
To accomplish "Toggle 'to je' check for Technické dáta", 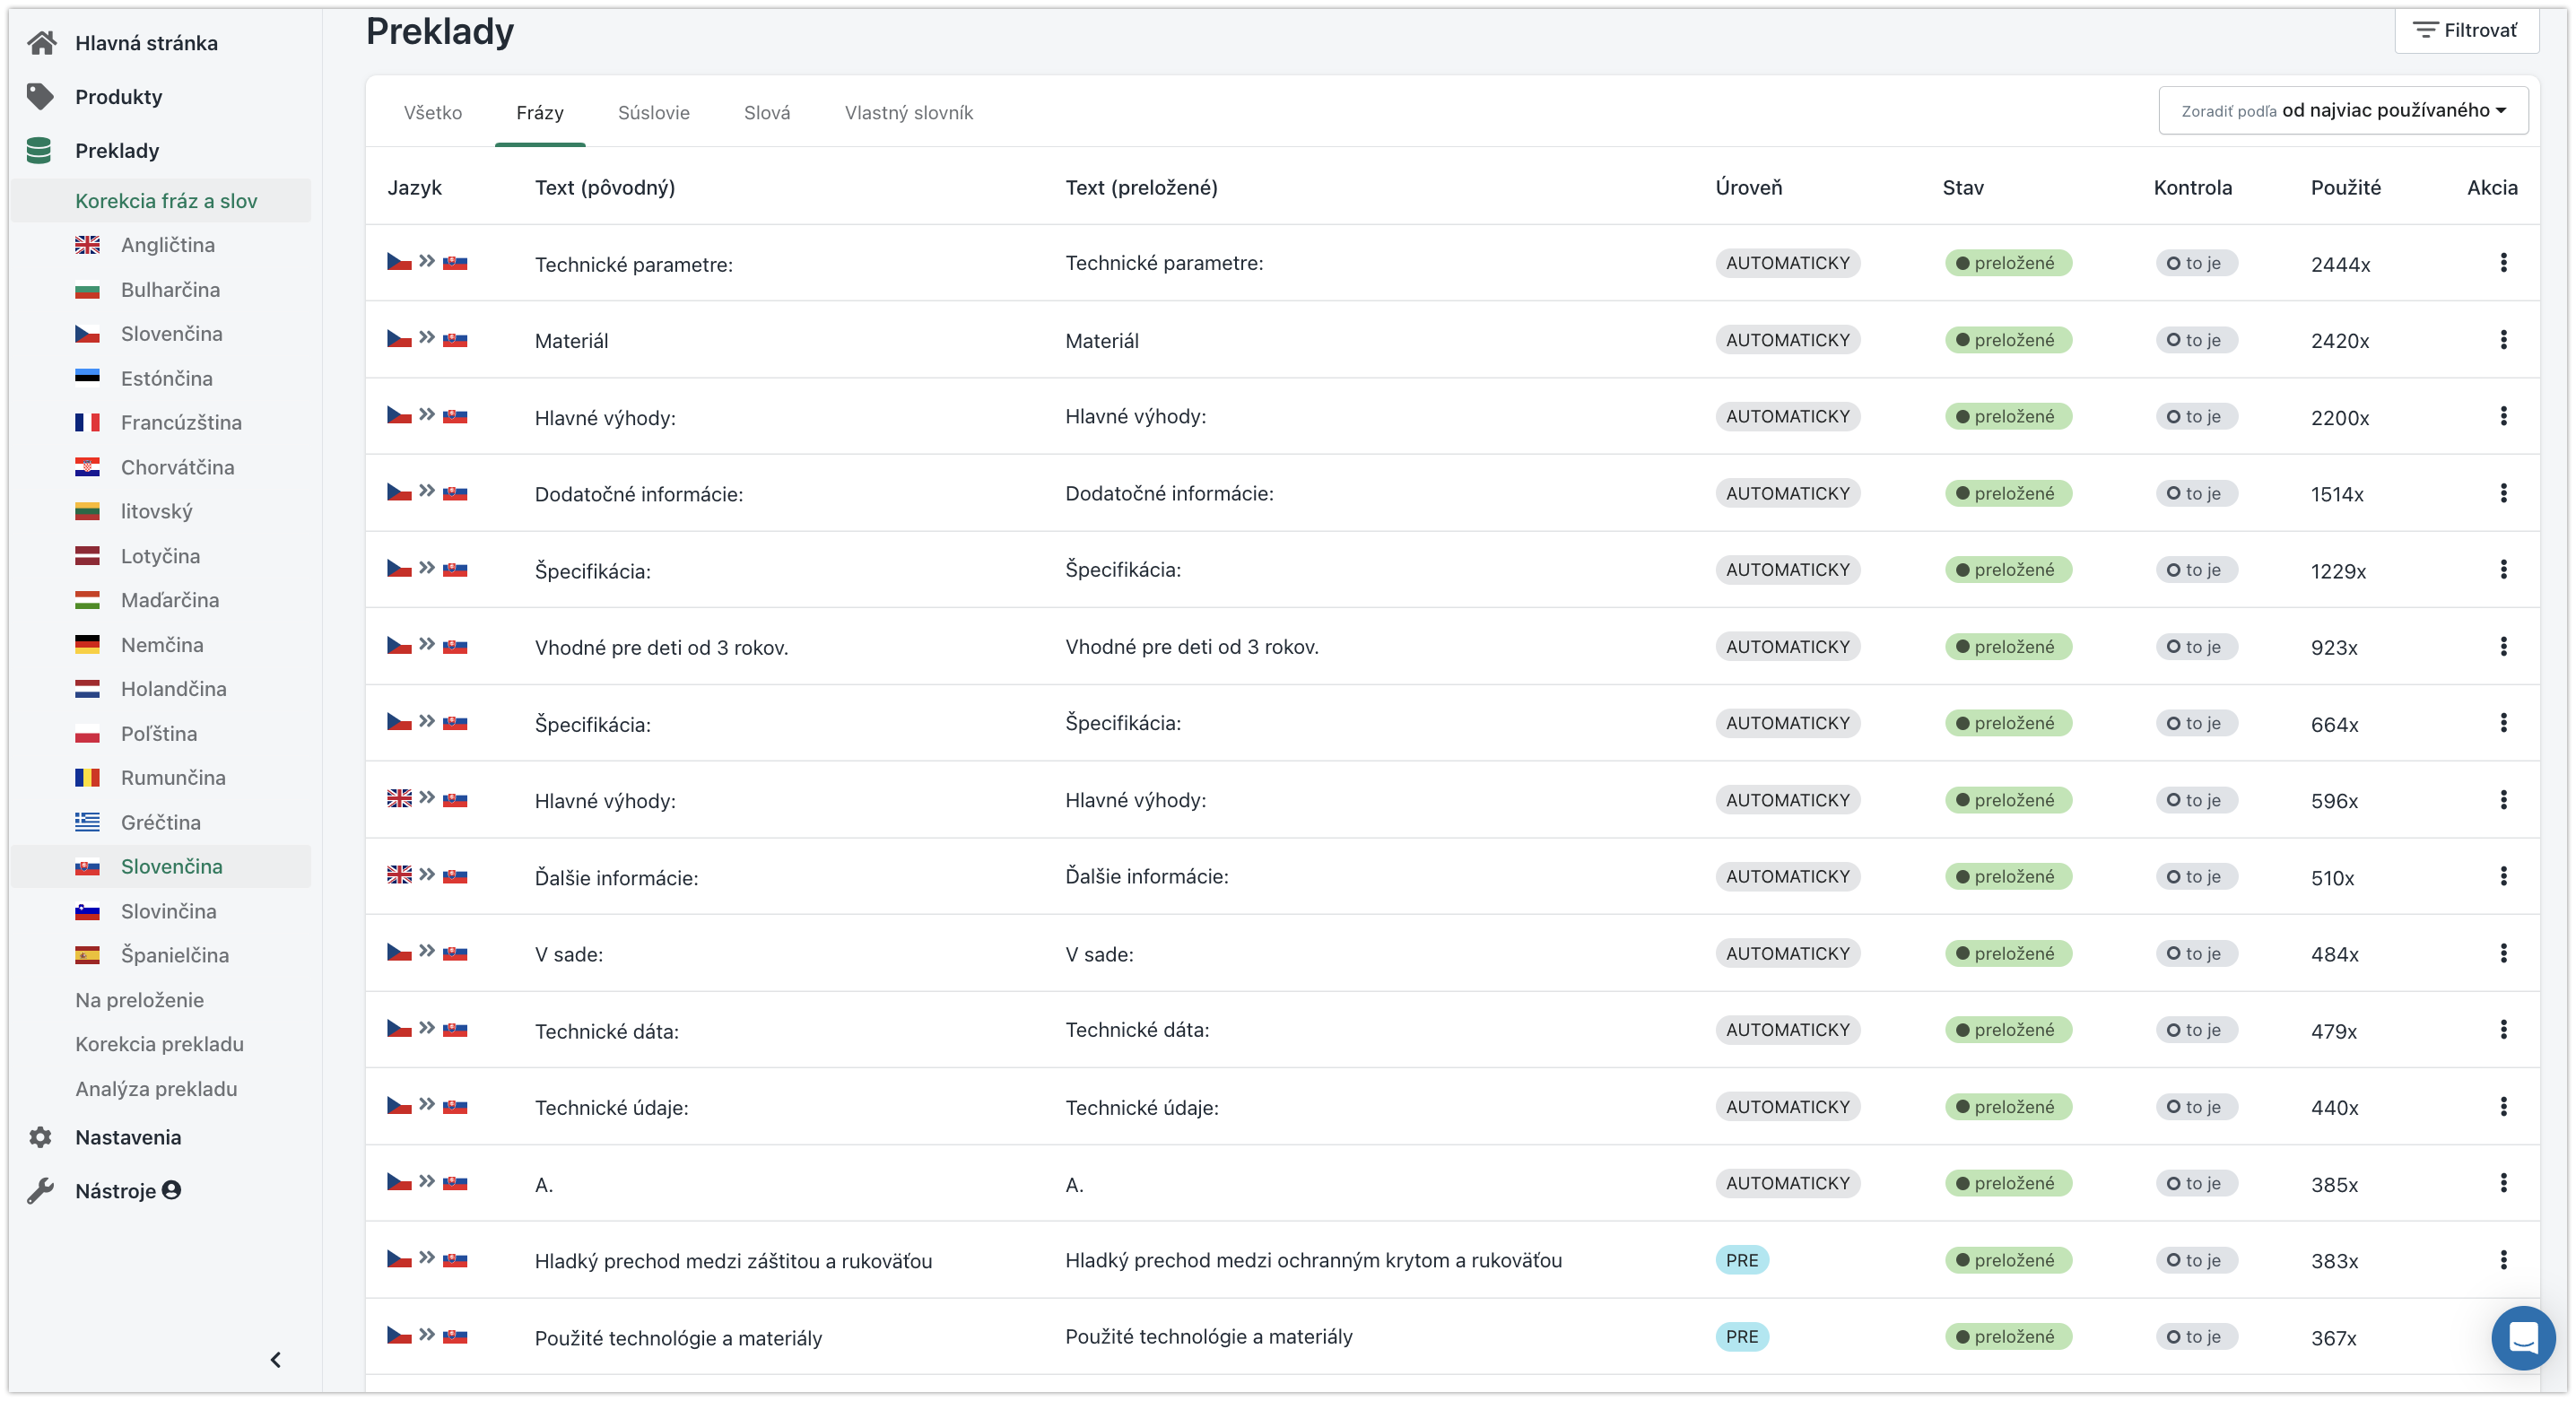I will click(2195, 1030).
